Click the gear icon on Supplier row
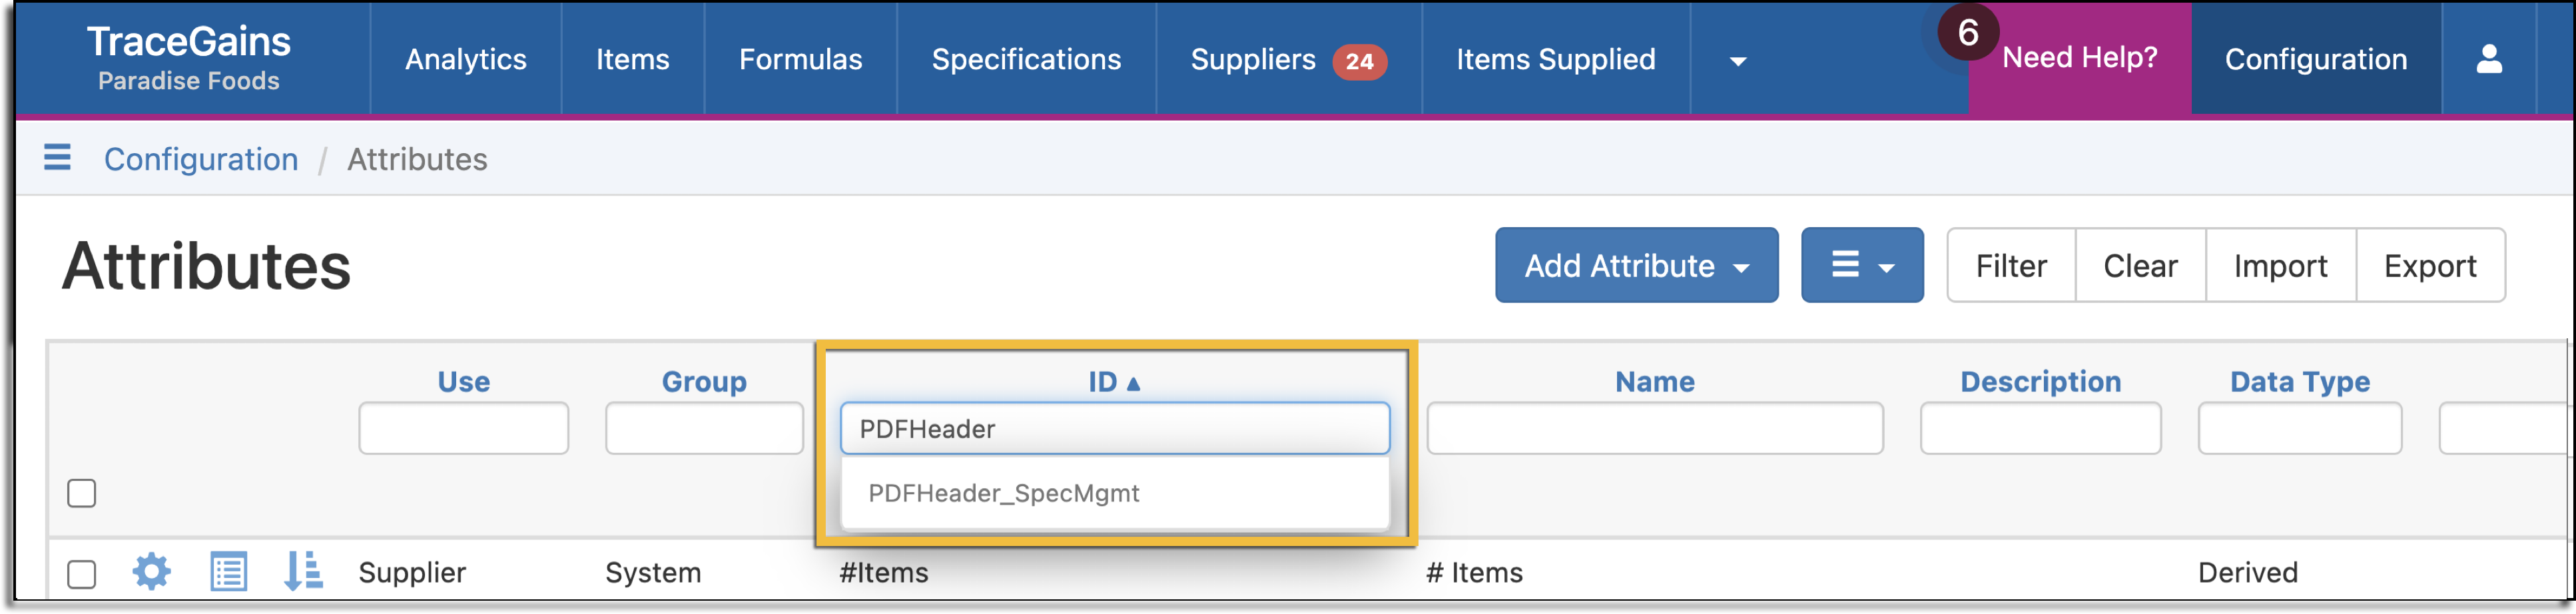 (x=152, y=571)
